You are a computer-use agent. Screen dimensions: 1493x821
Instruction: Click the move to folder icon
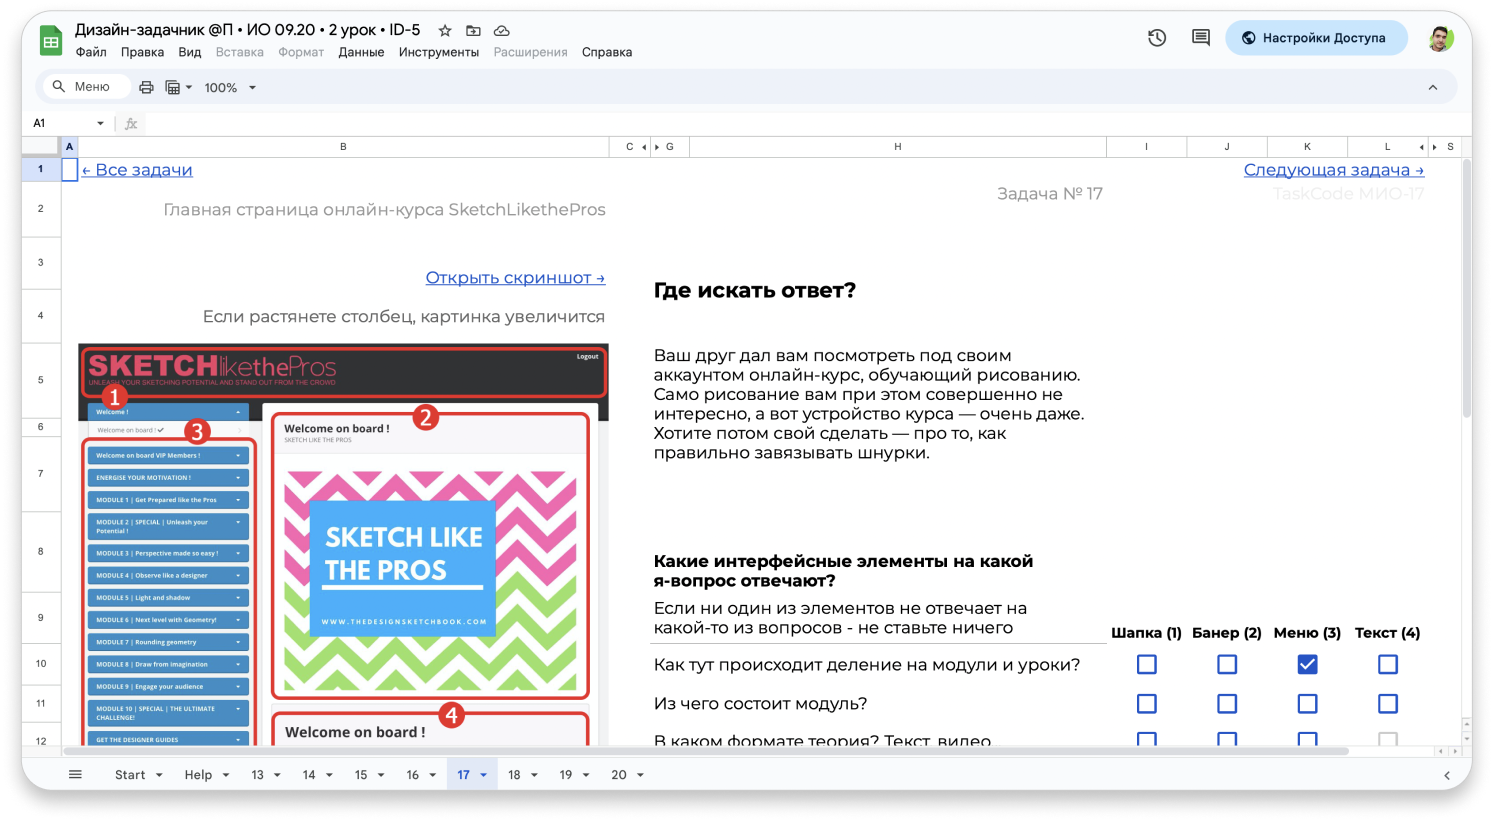click(473, 31)
